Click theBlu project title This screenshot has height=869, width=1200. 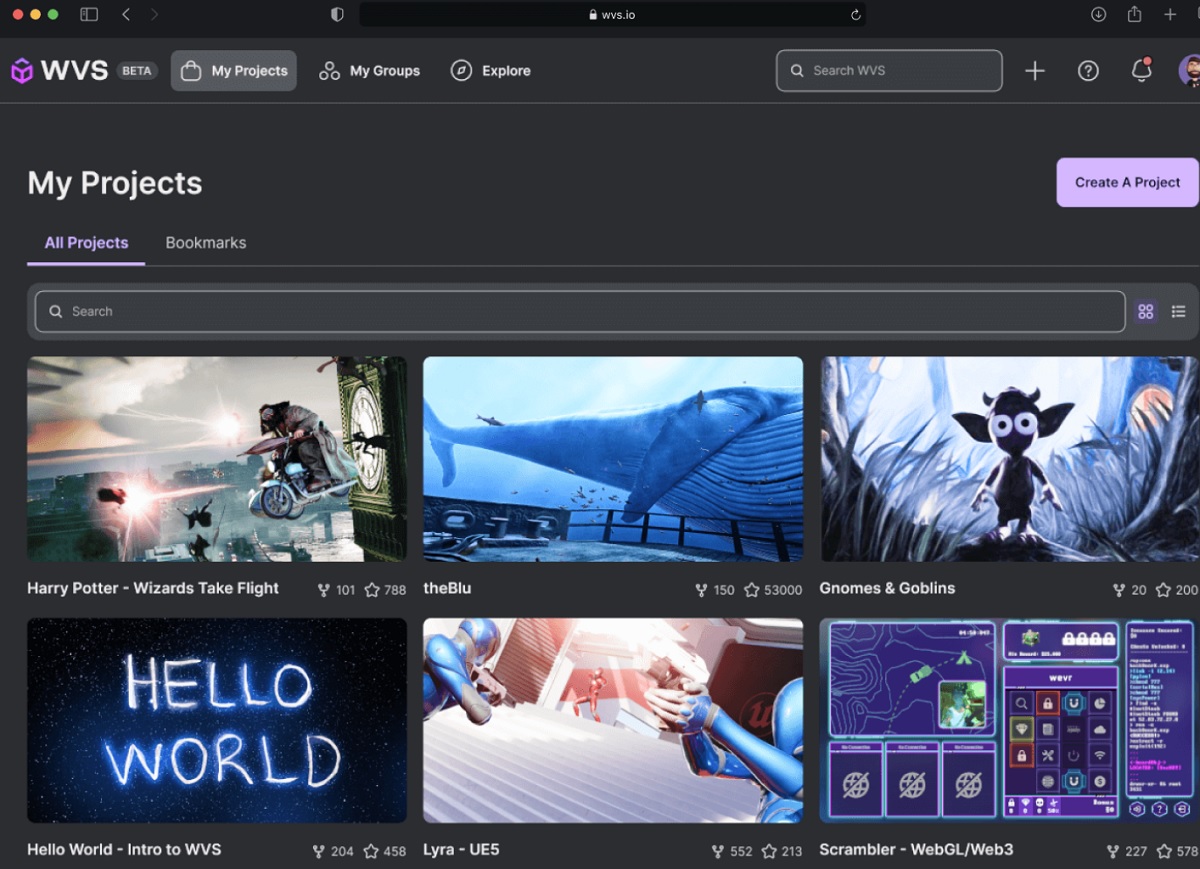(447, 588)
